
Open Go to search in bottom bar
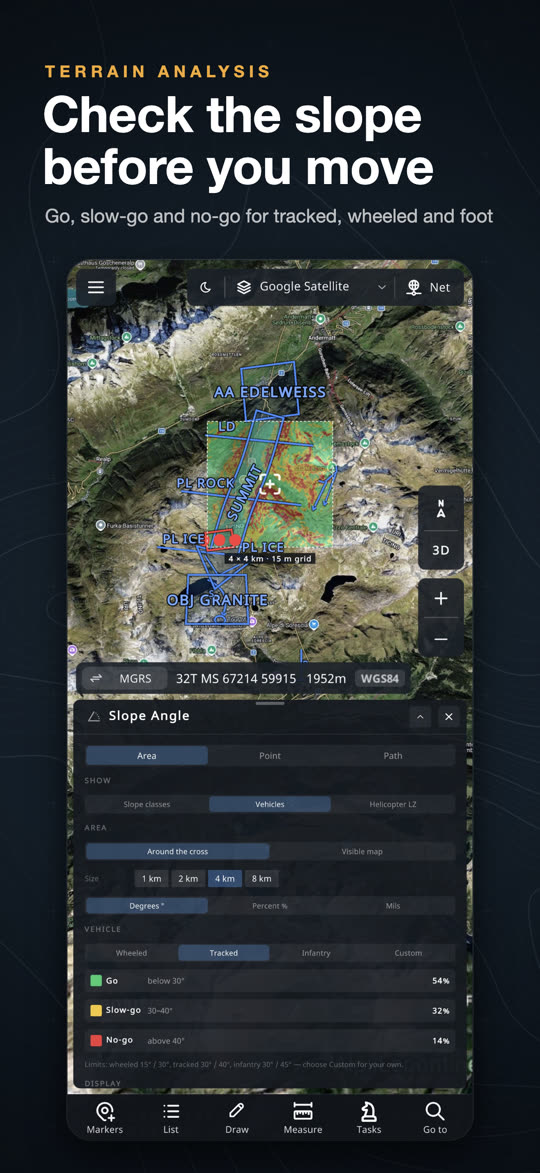435,1118
